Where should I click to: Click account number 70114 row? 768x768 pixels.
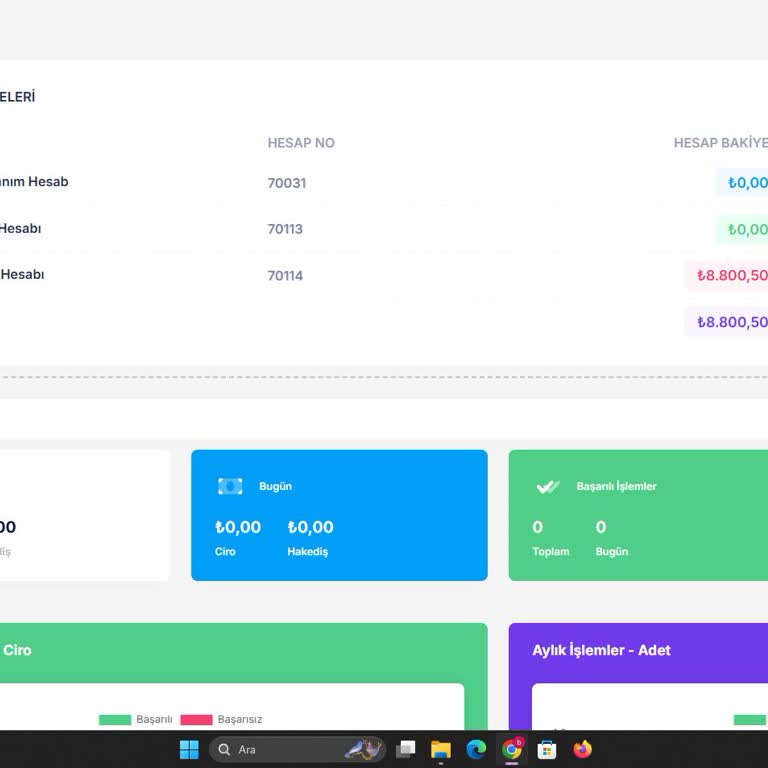(x=285, y=276)
